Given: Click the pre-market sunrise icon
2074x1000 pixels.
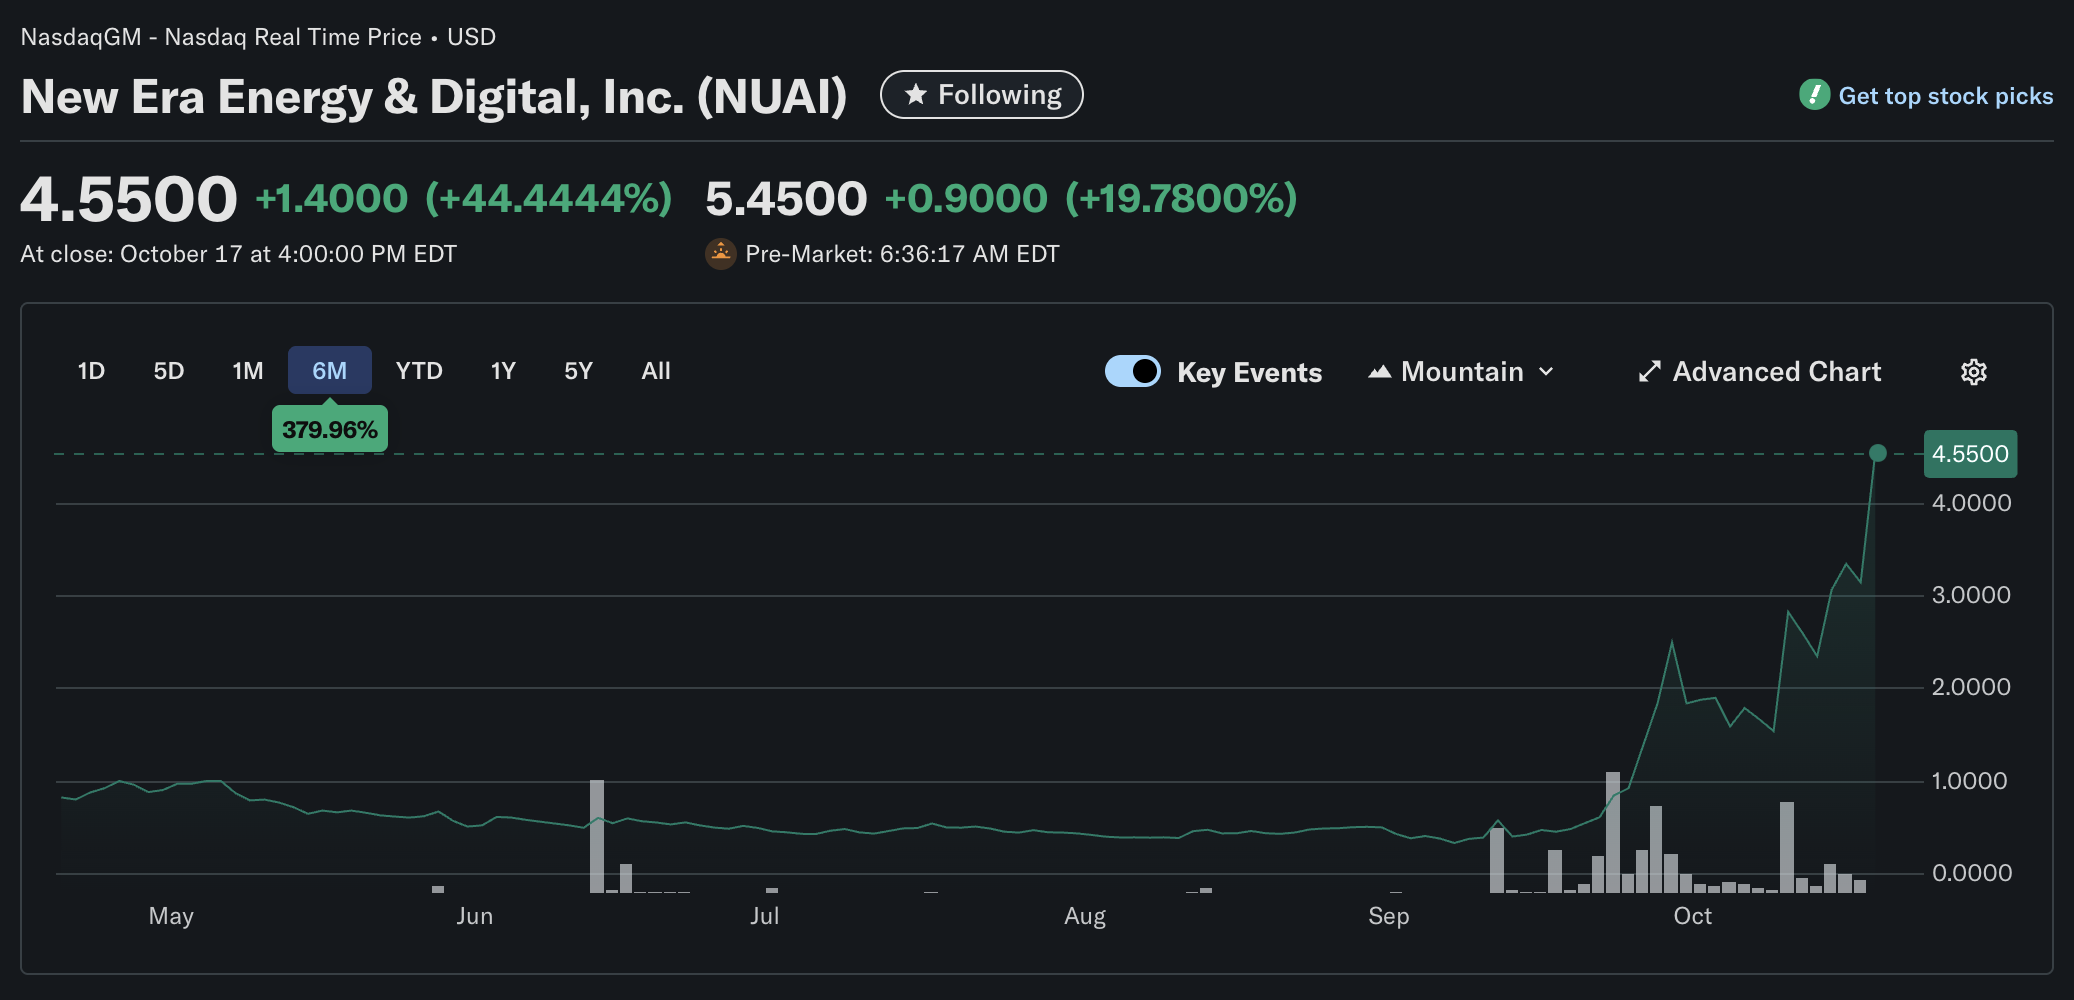Looking at the screenshot, I should pos(720,254).
